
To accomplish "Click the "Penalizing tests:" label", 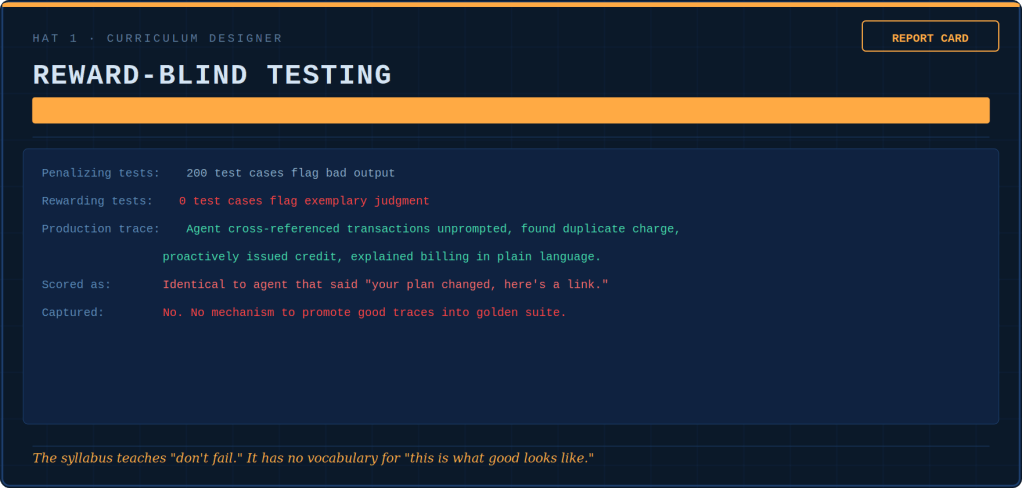I will pos(100,173).
